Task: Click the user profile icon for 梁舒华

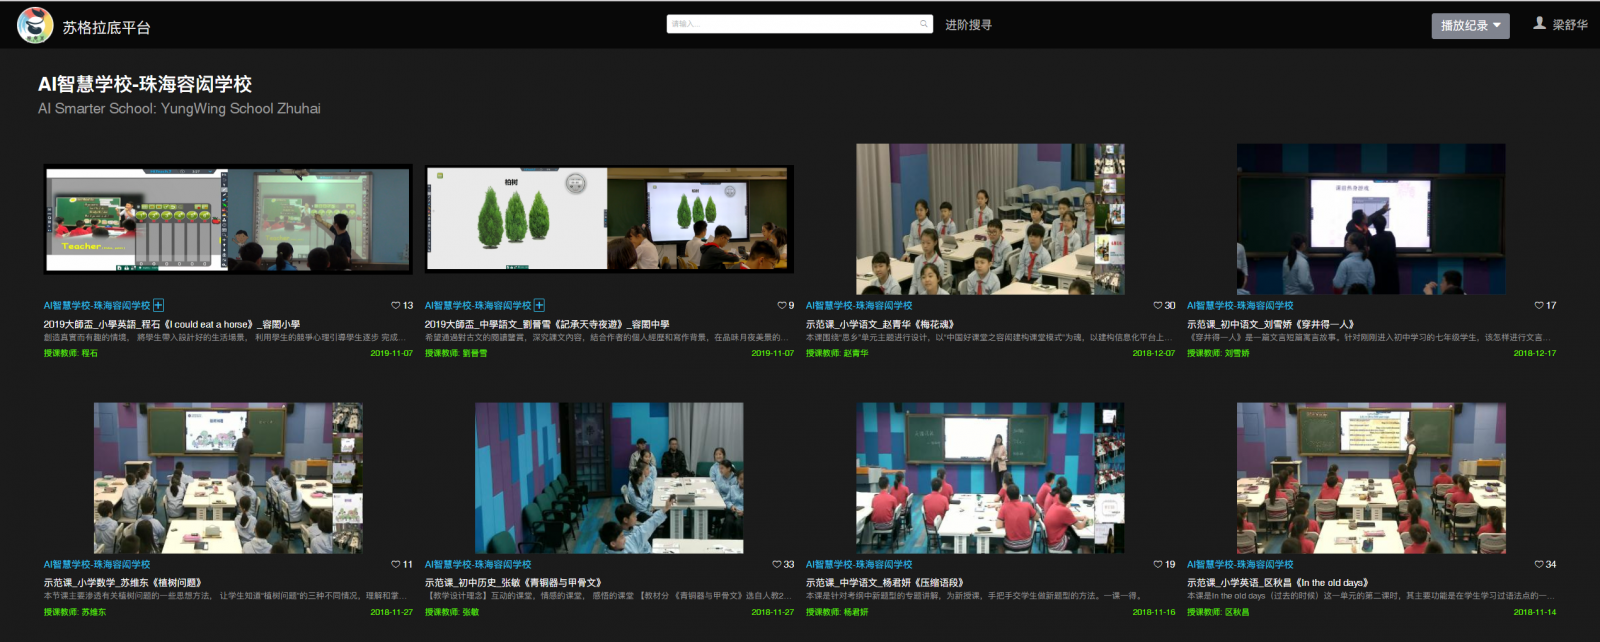Action: 1539,23
